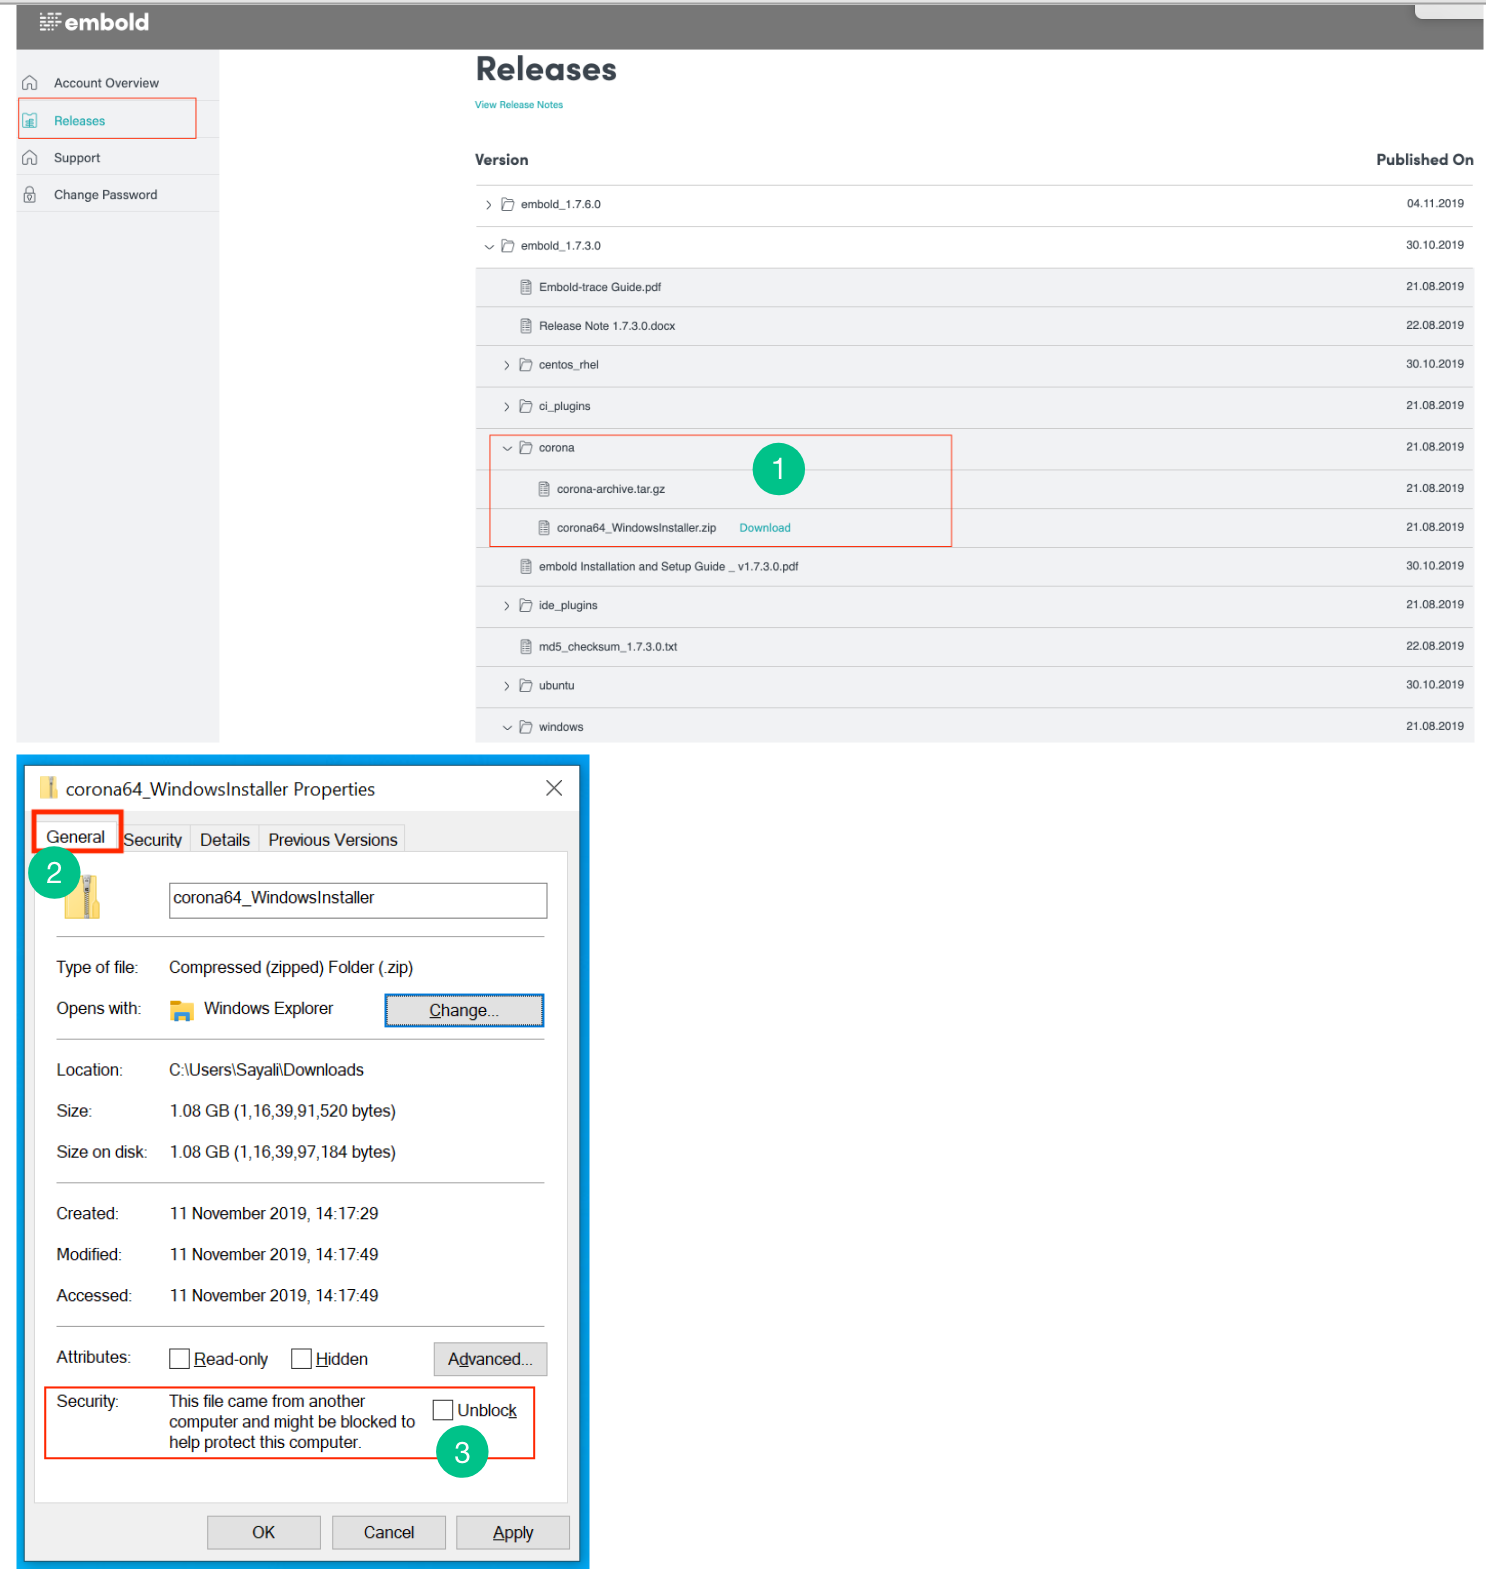Select Releases in the sidebar

coord(79,121)
